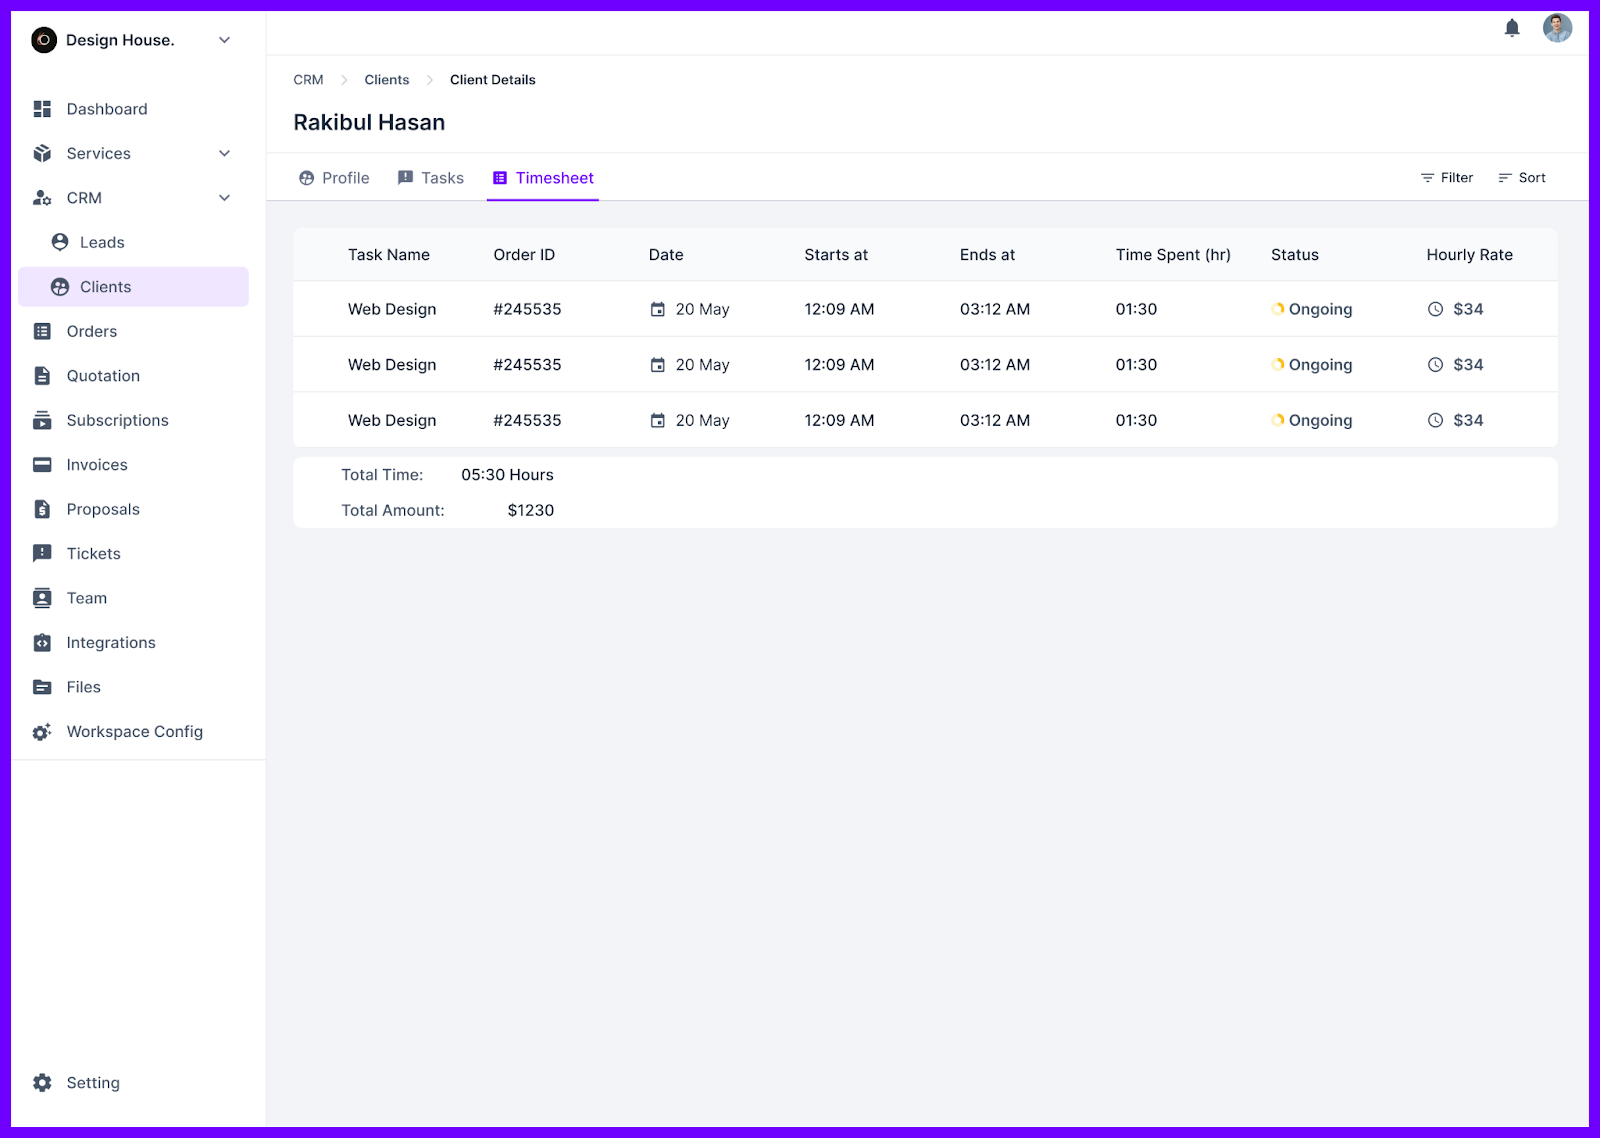Expand the Services menu chevron
This screenshot has height=1138, width=1600.
(224, 153)
